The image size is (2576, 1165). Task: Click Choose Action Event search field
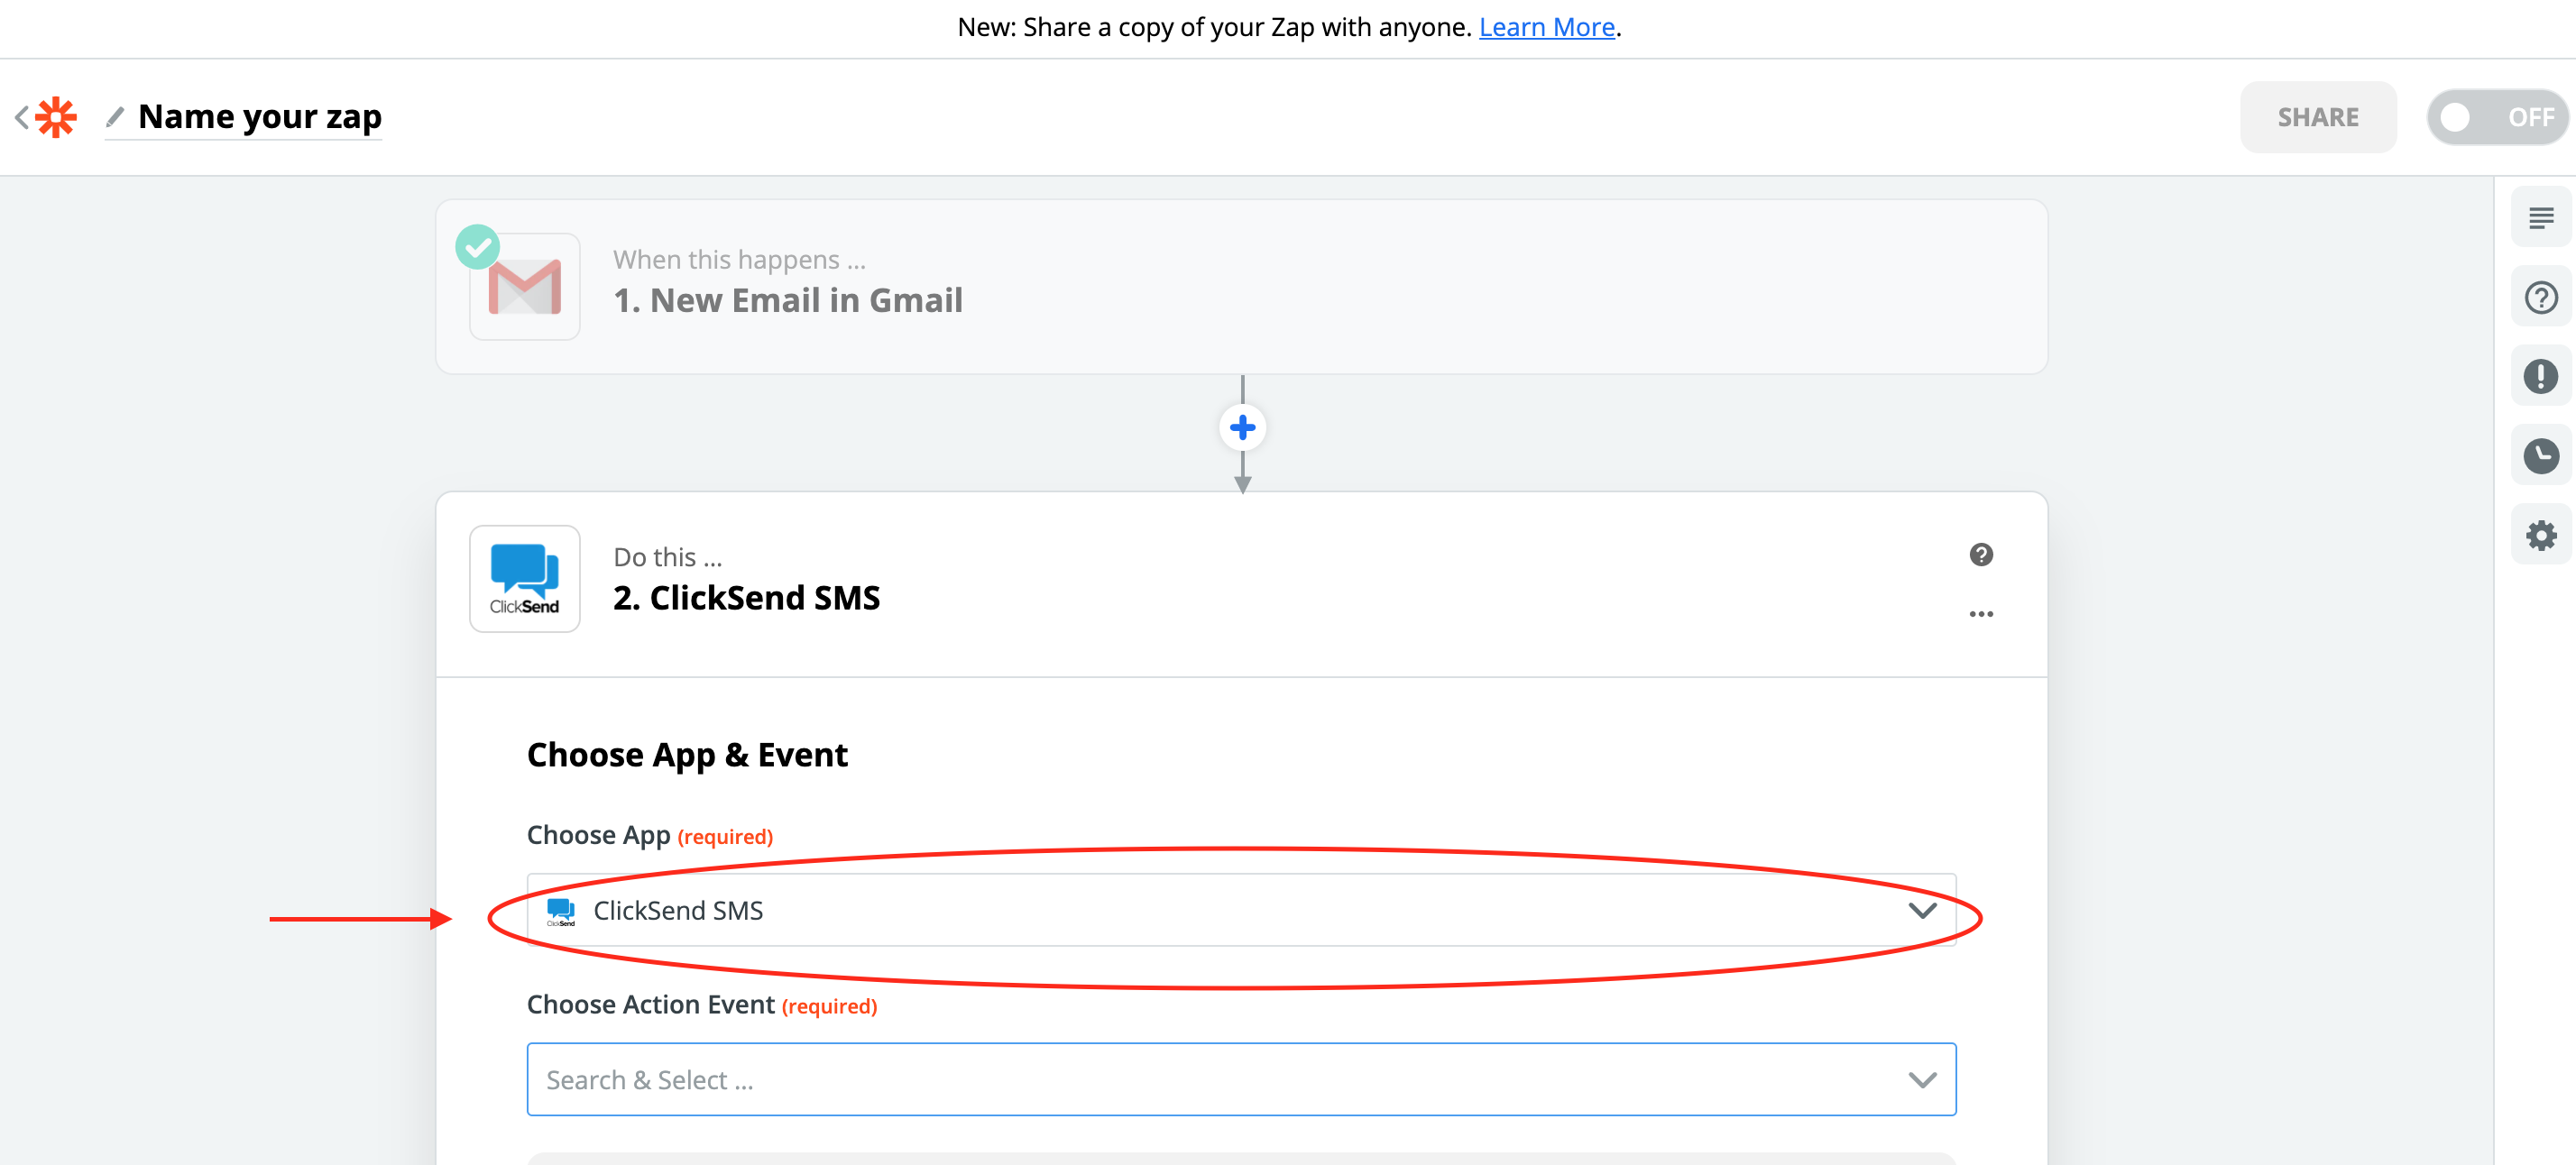click(1241, 1080)
